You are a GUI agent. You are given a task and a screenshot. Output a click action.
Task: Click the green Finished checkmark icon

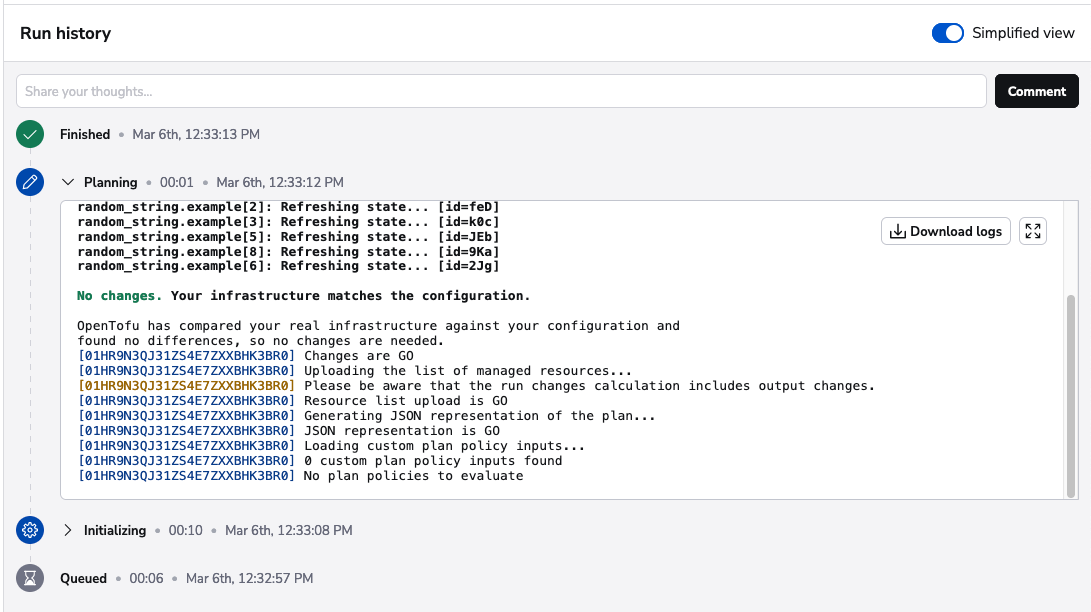tap(30, 134)
